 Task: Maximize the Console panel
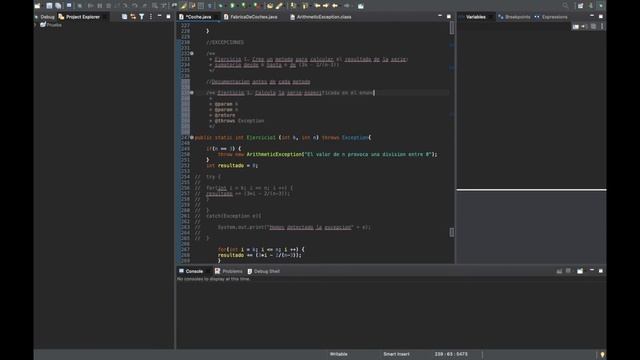601,271
